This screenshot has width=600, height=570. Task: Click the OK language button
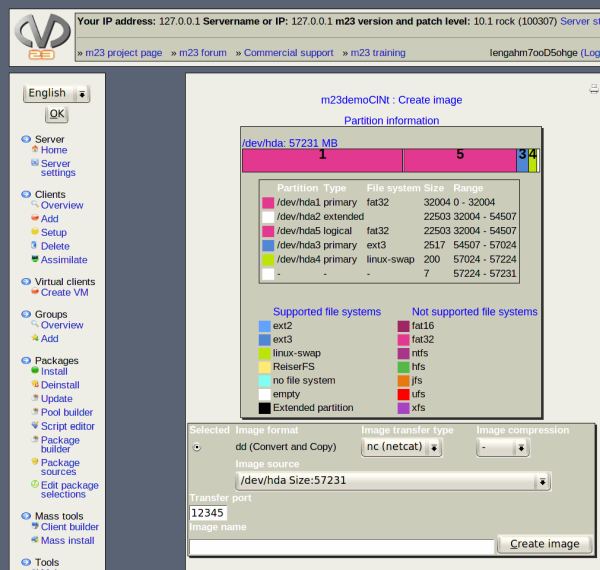coord(56,114)
